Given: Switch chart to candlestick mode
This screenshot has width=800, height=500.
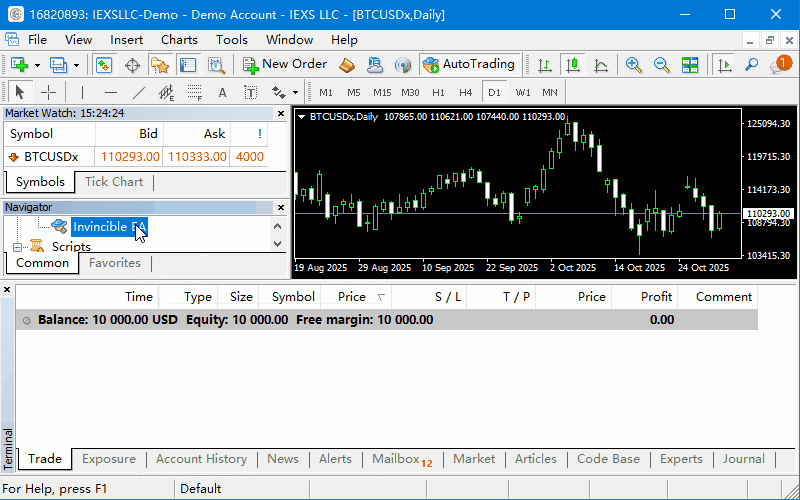Looking at the screenshot, I should tap(572, 65).
